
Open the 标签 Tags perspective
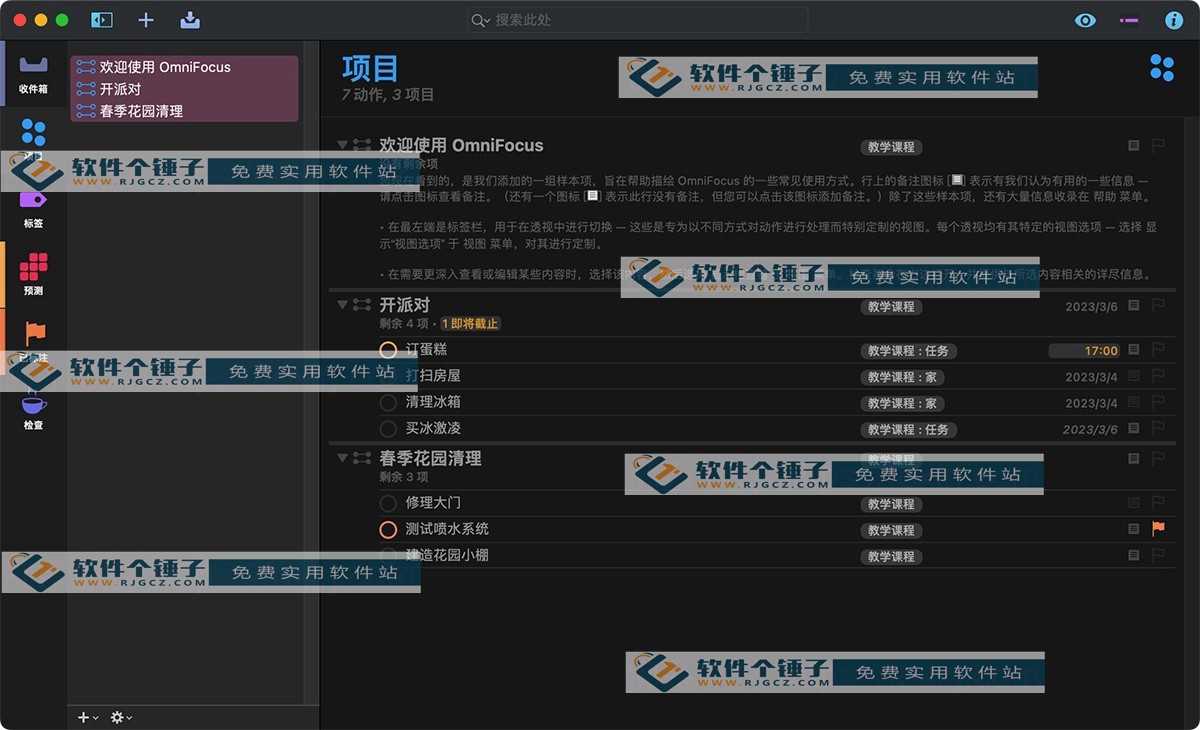pyautogui.click(x=34, y=207)
